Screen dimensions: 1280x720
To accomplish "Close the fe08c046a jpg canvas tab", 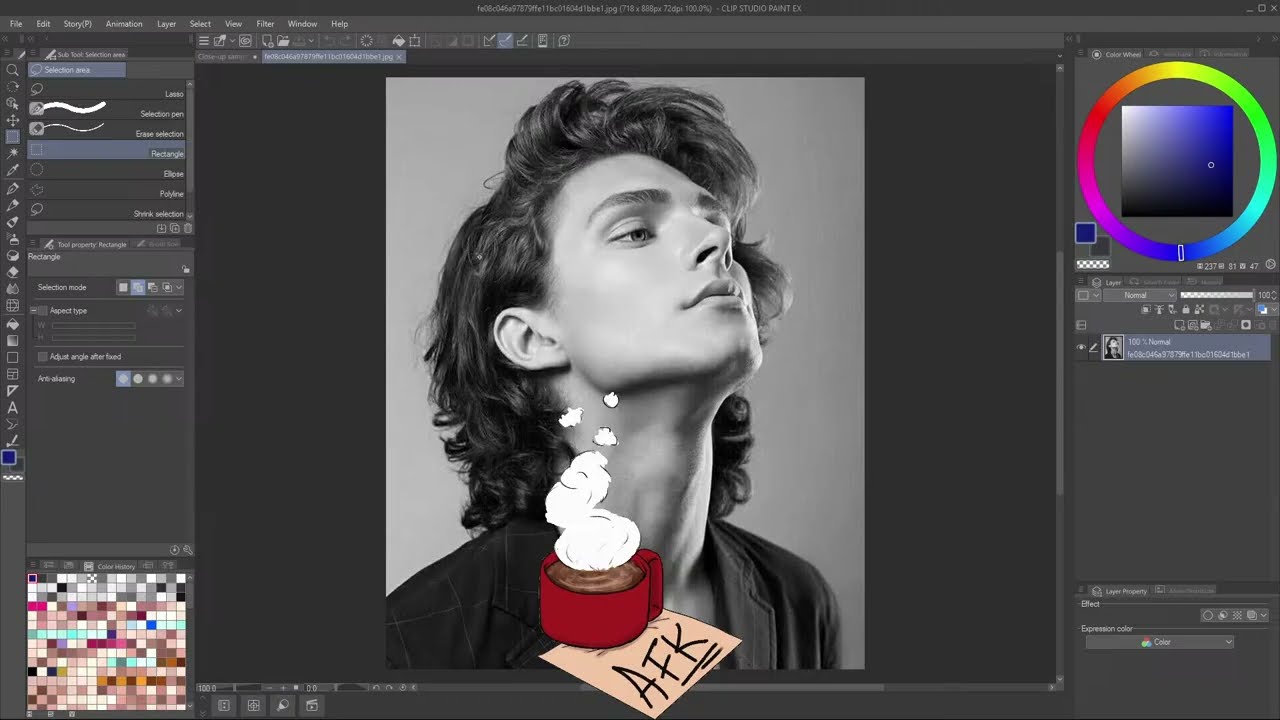I will (399, 57).
